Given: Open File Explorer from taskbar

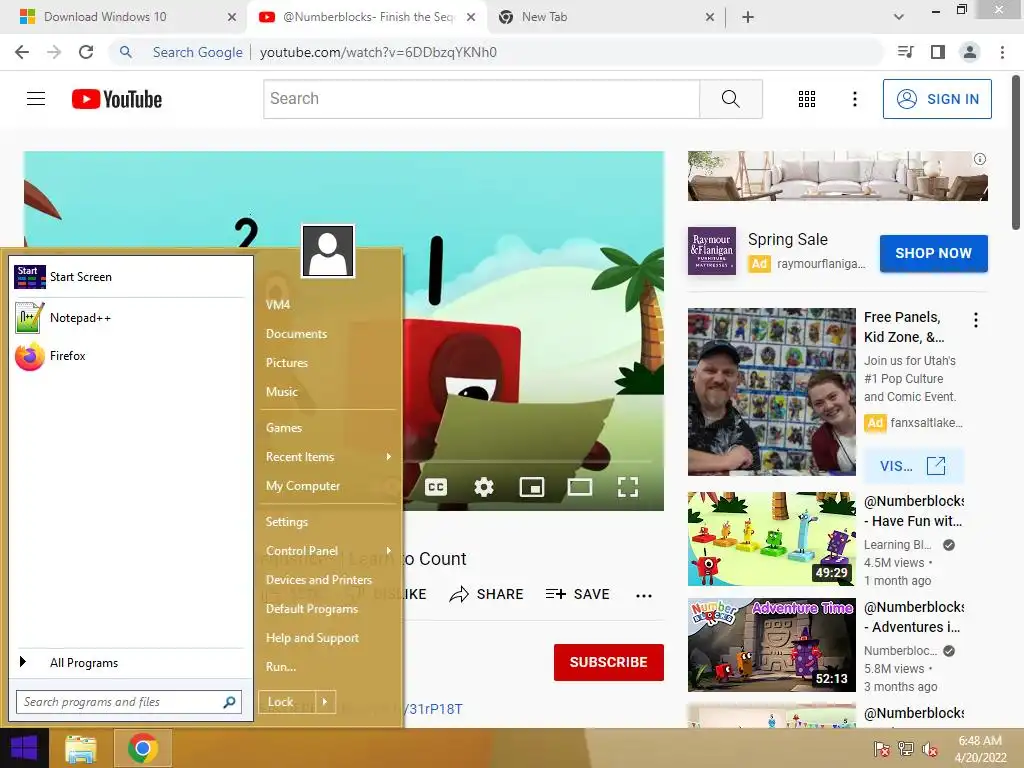Looking at the screenshot, I should tap(81, 749).
